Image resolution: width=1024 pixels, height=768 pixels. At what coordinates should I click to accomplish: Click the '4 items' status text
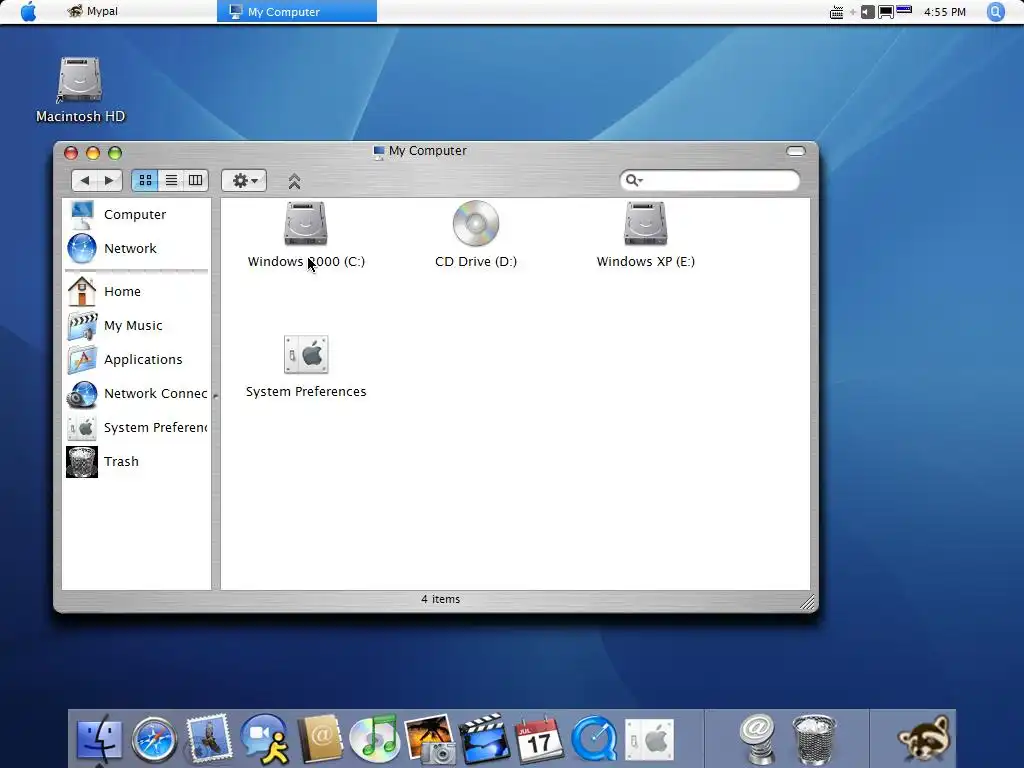(x=440, y=599)
